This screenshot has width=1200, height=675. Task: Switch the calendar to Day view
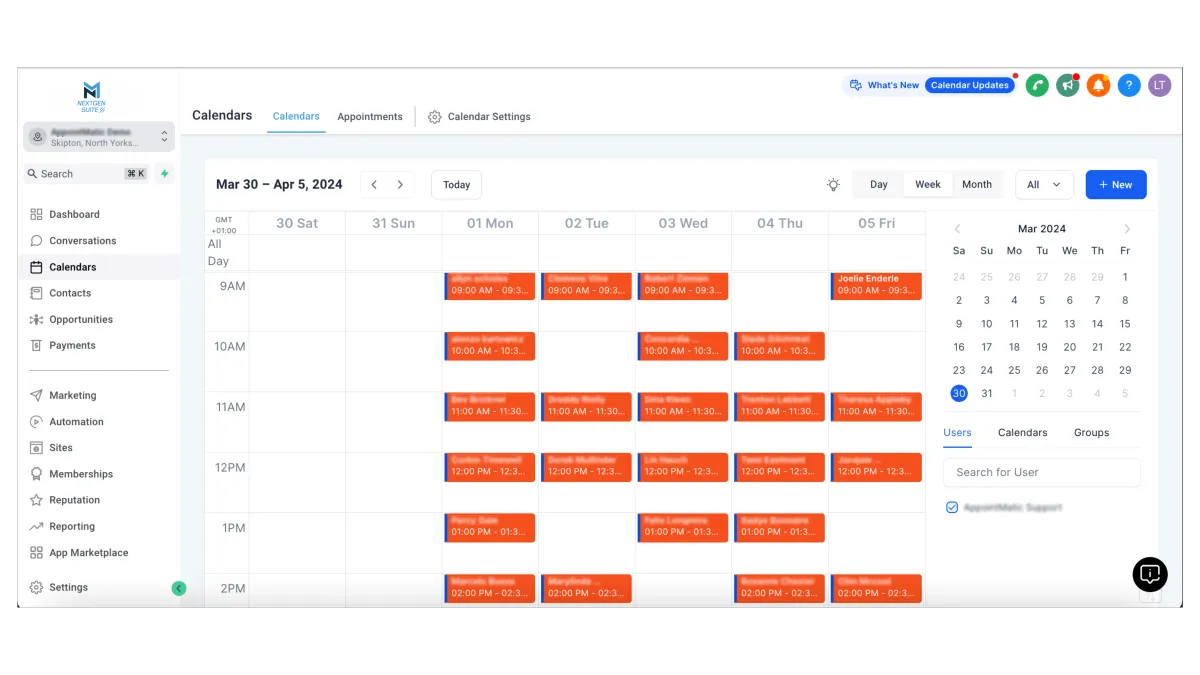(878, 185)
